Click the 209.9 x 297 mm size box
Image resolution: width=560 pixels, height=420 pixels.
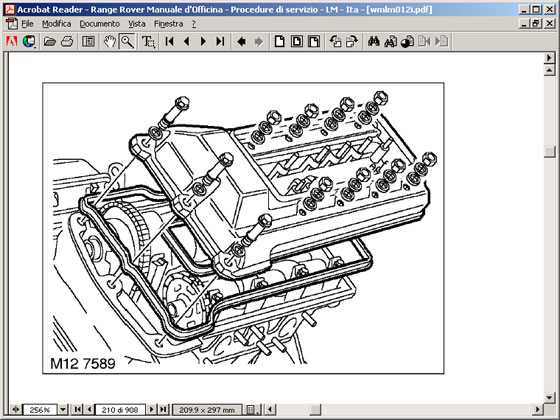click(207, 410)
